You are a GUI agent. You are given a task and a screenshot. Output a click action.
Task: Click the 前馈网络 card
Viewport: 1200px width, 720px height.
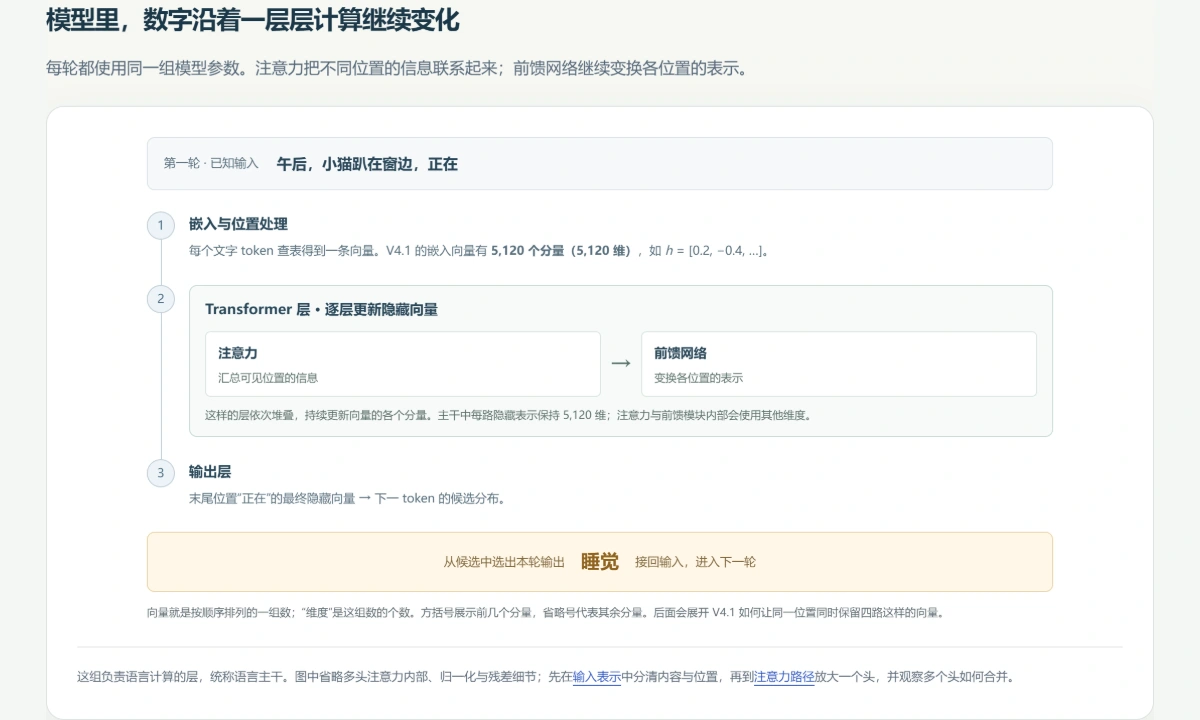click(839, 364)
